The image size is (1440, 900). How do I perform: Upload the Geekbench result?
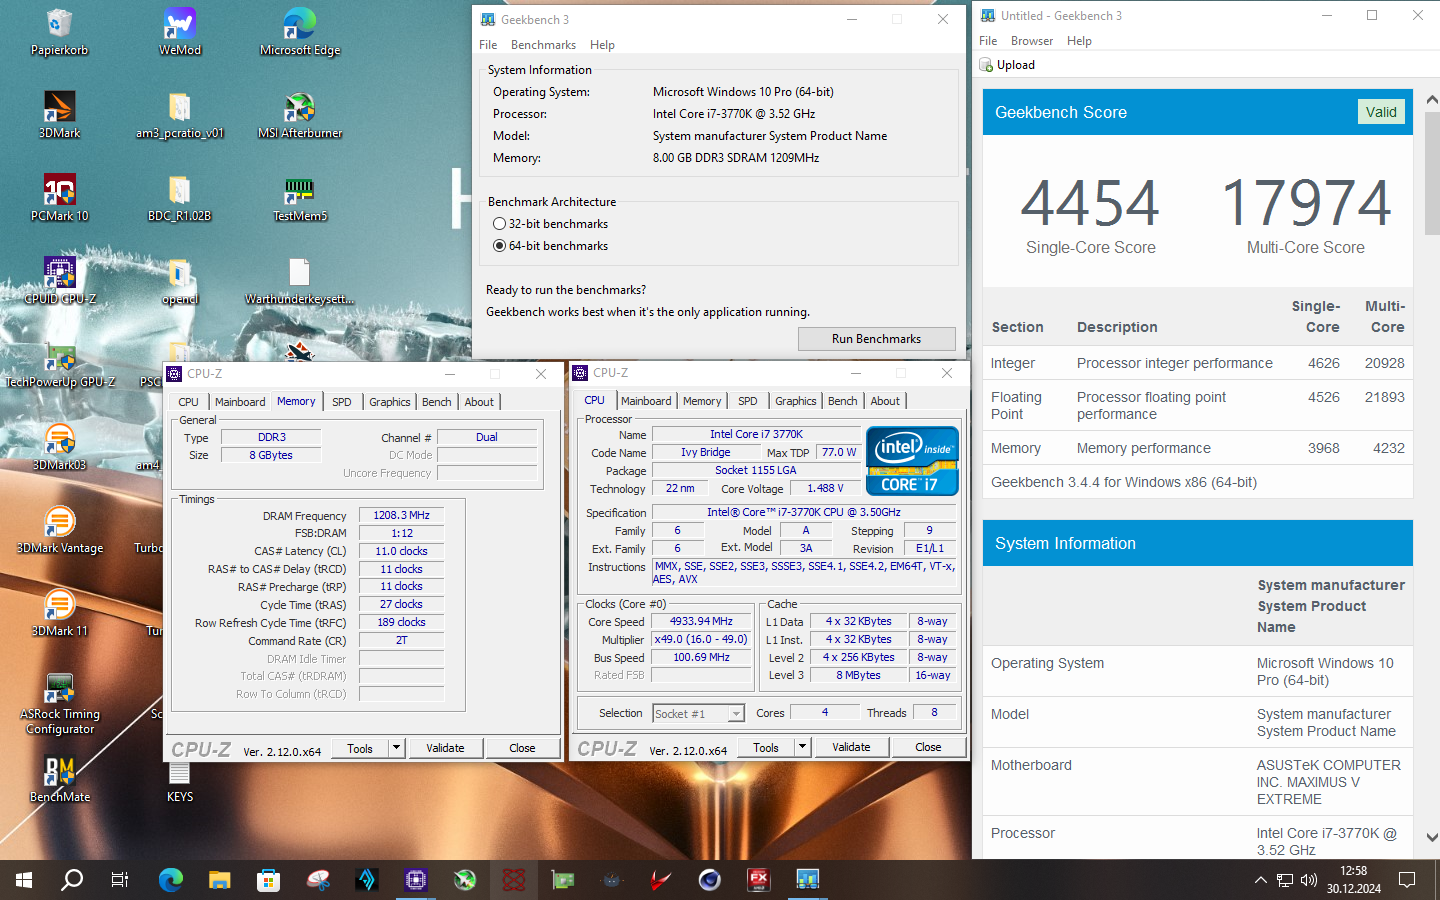tap(1008, 65)
